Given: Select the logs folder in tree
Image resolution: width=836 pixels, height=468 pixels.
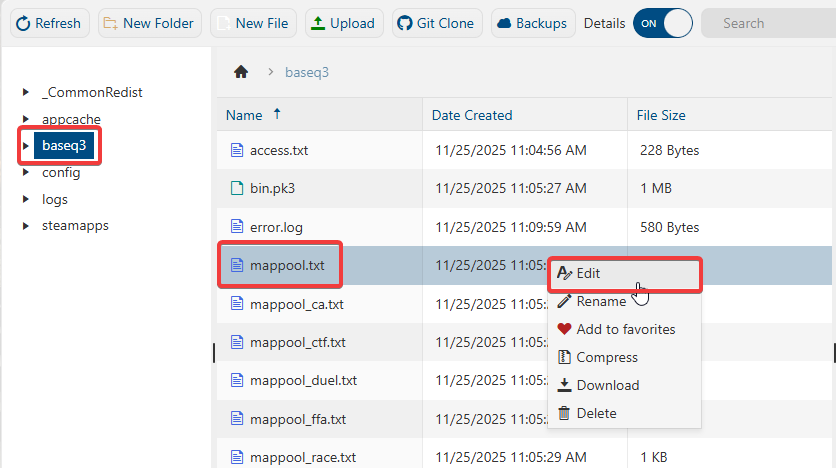Looking at the screenshot, I should click(55, 199).
